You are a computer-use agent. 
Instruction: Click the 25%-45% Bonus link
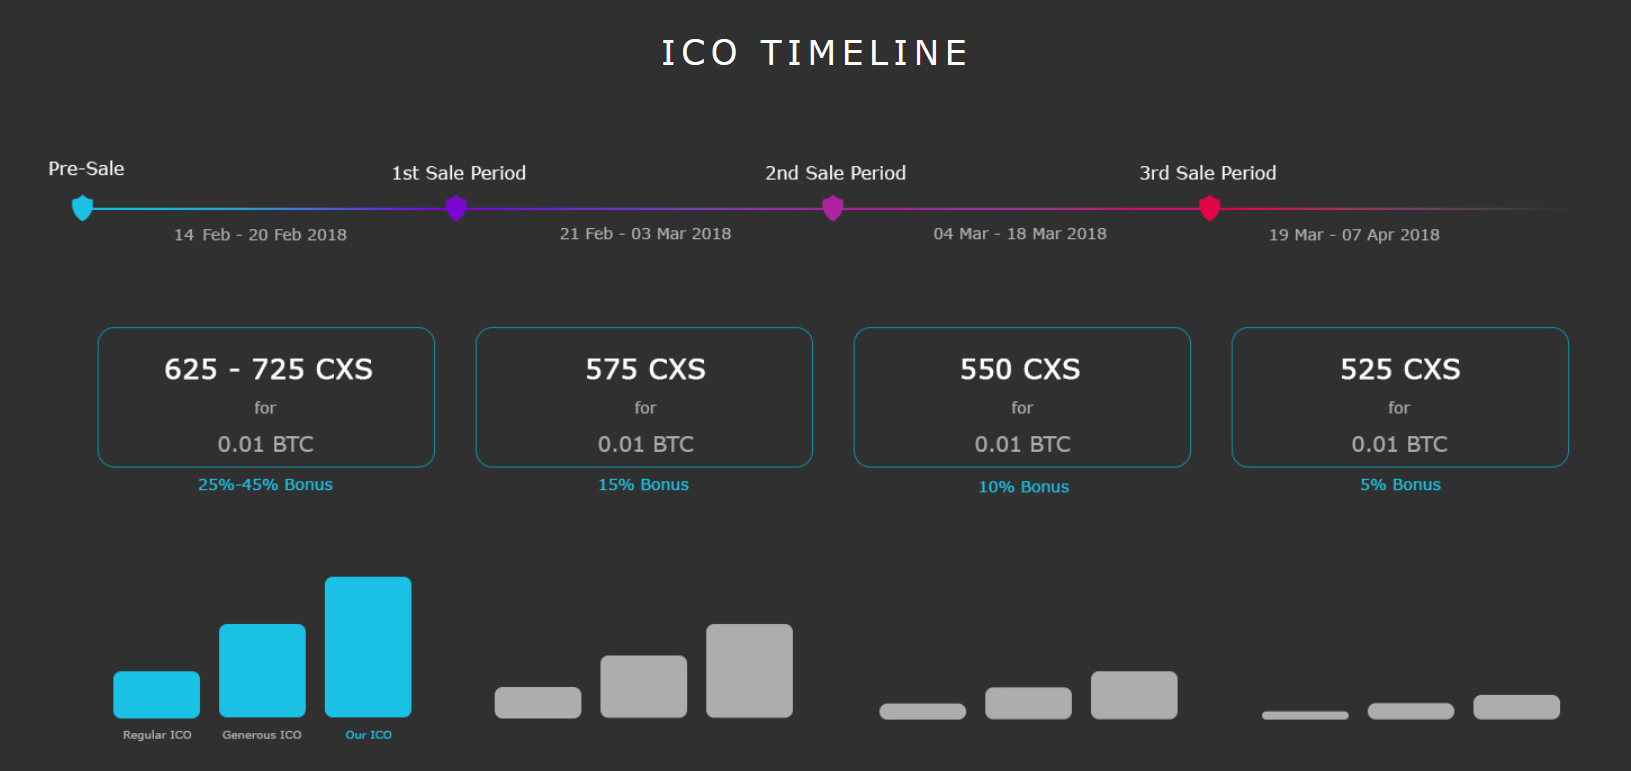[265, 485]
